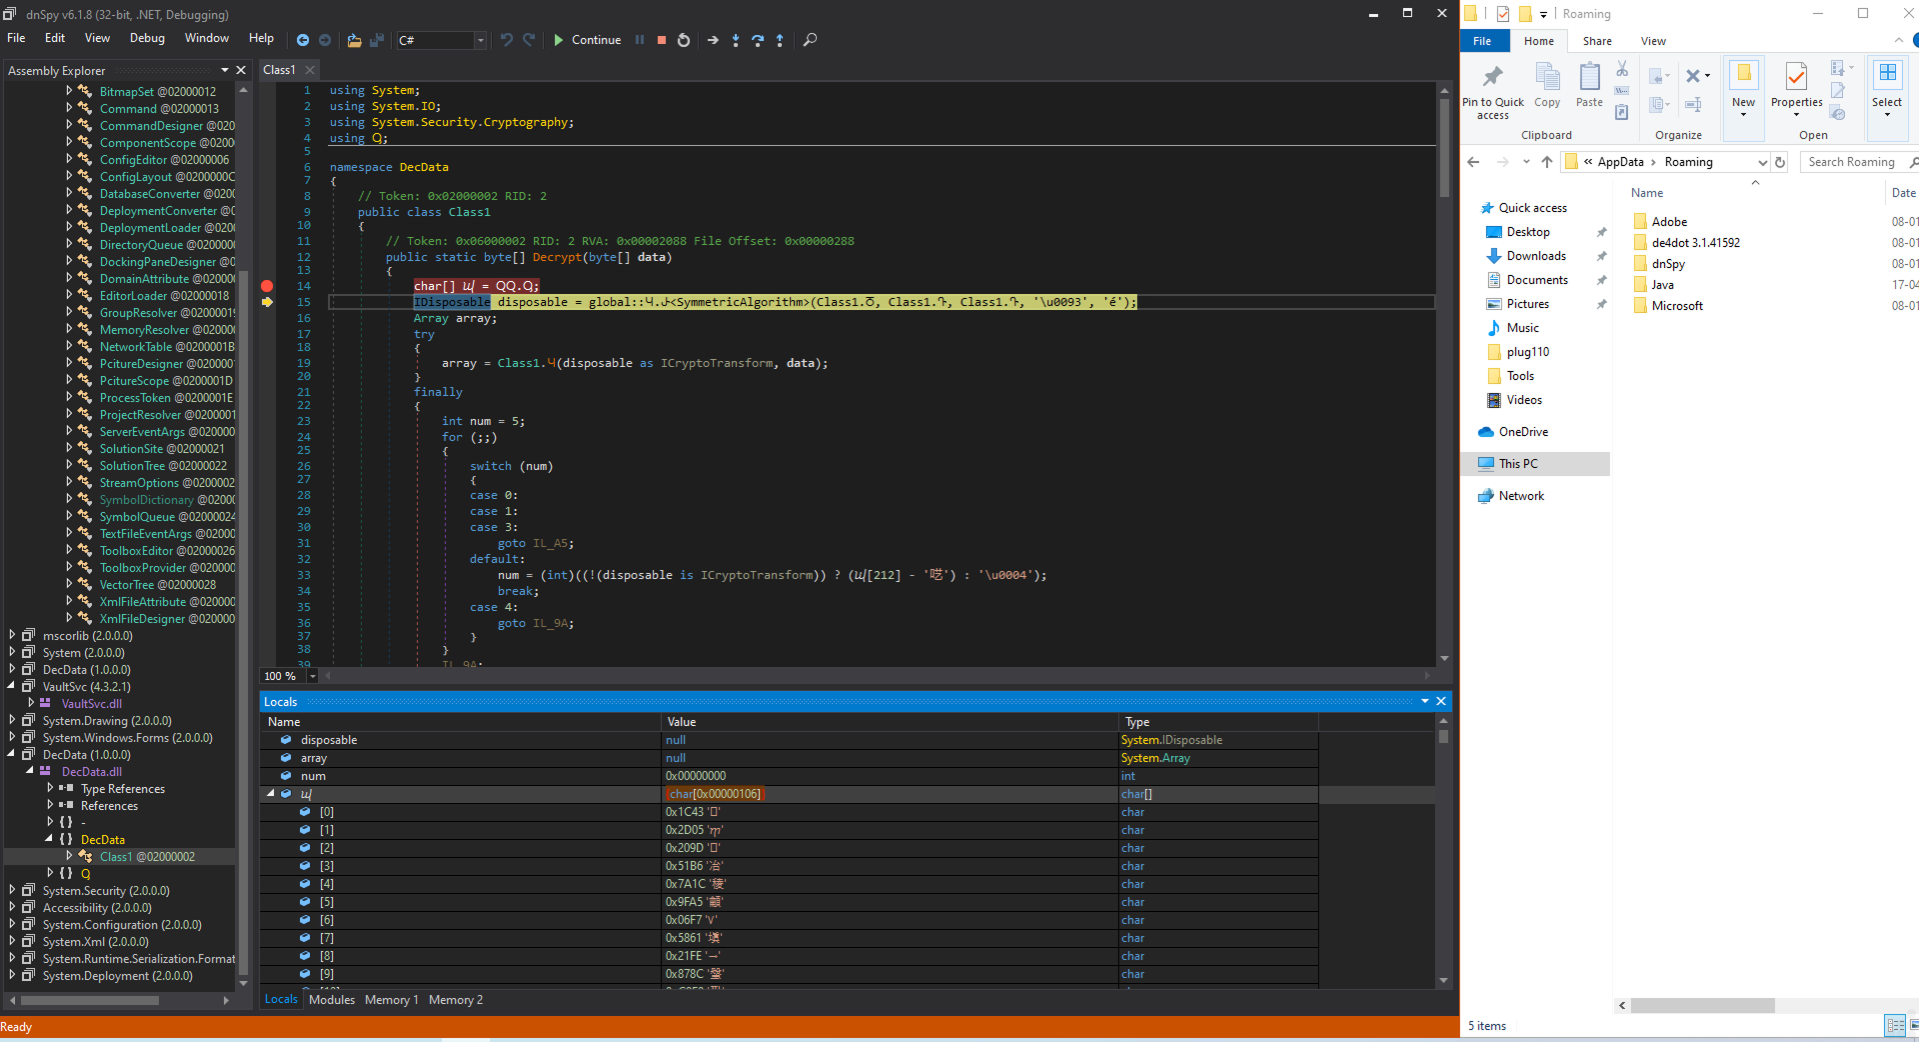Open the assembly search magnifier

pos(810,40)
